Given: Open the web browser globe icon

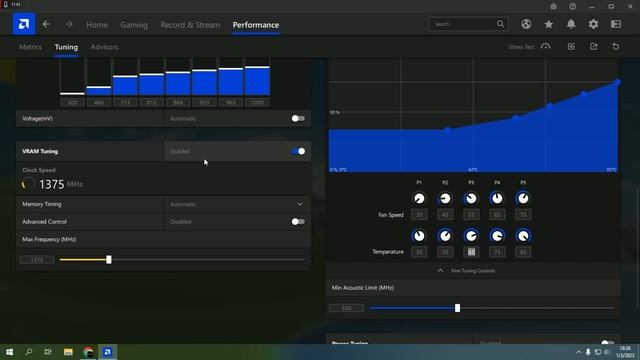Looking at the screenshot, I should click(x=526, y=24).
